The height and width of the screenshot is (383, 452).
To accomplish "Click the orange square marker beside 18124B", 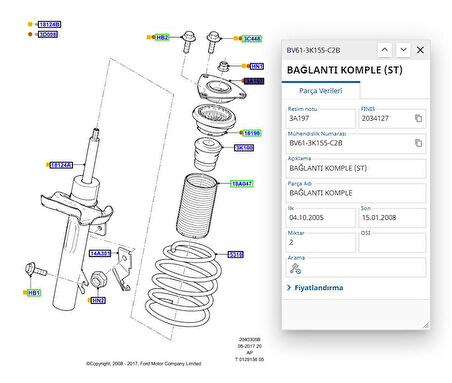I will click(30, 24).
